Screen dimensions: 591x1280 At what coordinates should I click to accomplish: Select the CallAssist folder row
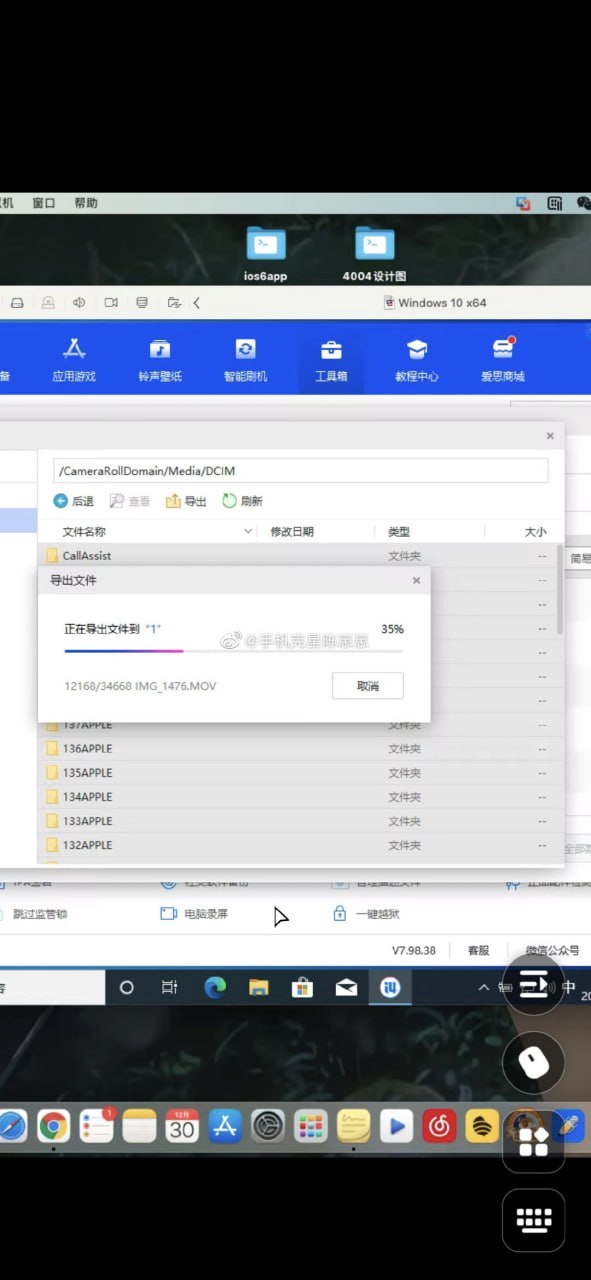(298, 555)
